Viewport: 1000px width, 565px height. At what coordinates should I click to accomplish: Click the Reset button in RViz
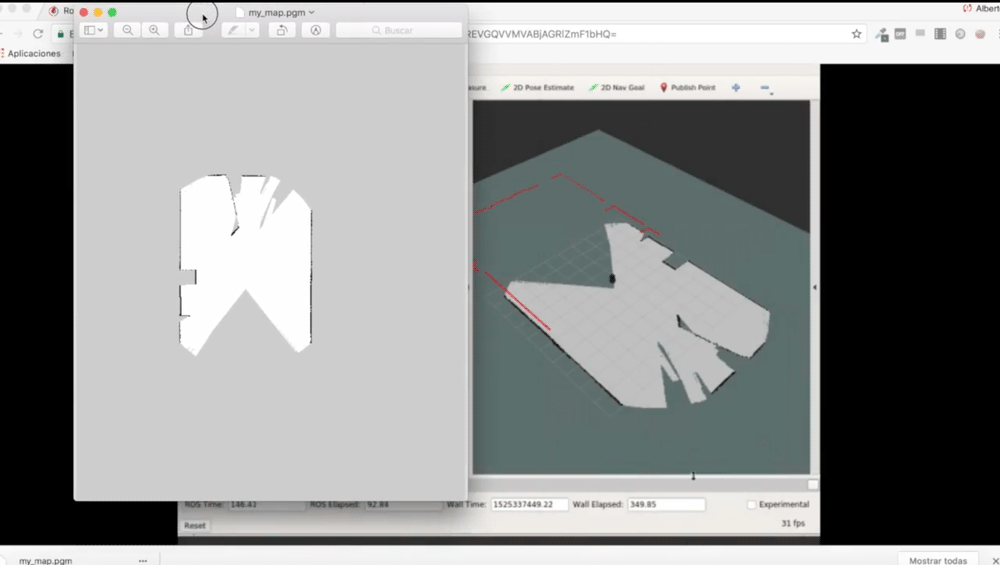pyautogui.click(x=195, y=525)
